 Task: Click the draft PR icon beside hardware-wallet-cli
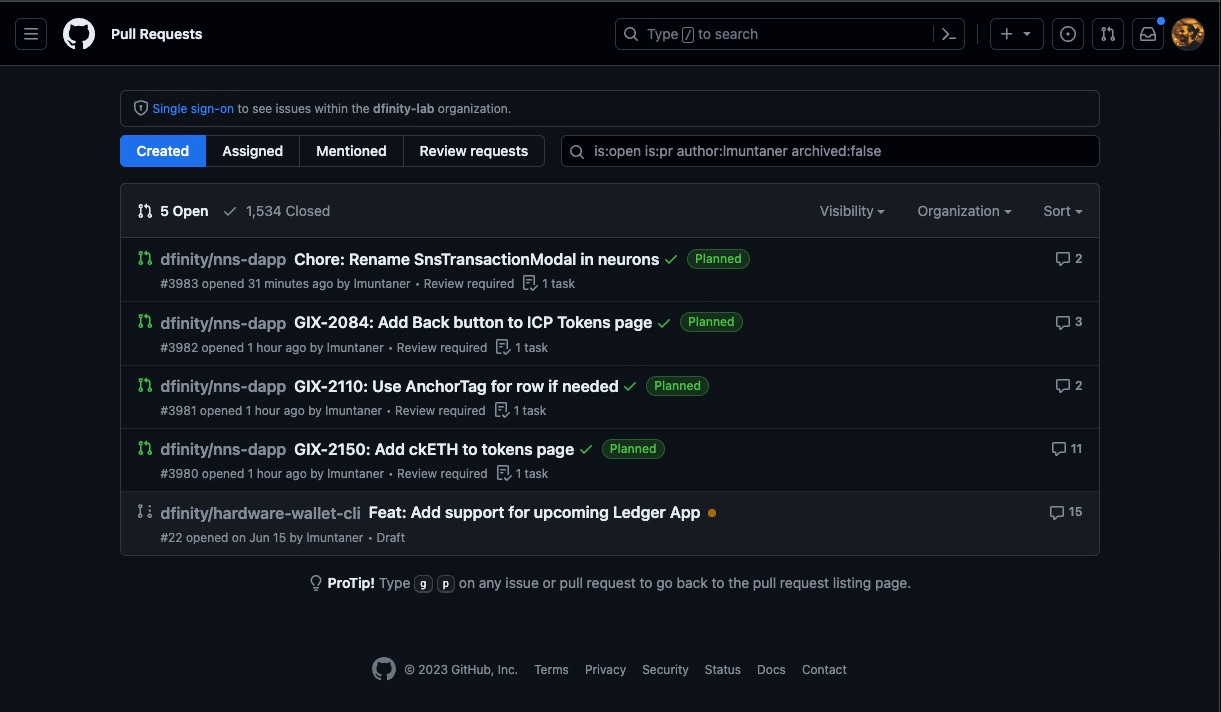(x=145, y=511)
